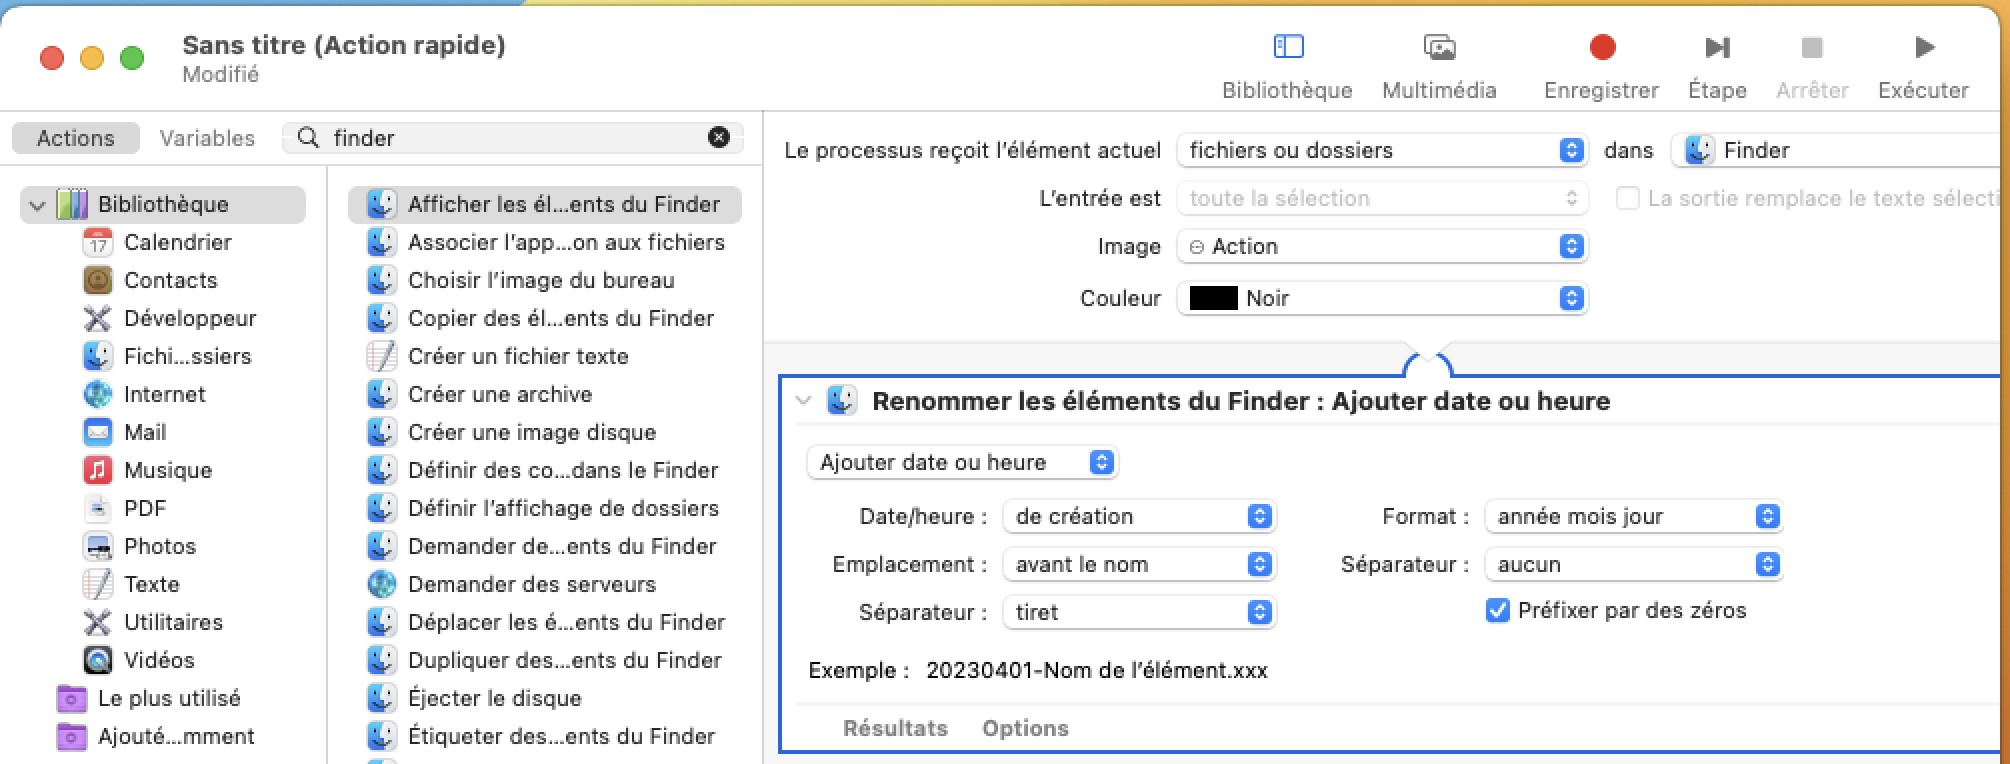Open the Multimédia browser icon

click(x=1439, y=47)
